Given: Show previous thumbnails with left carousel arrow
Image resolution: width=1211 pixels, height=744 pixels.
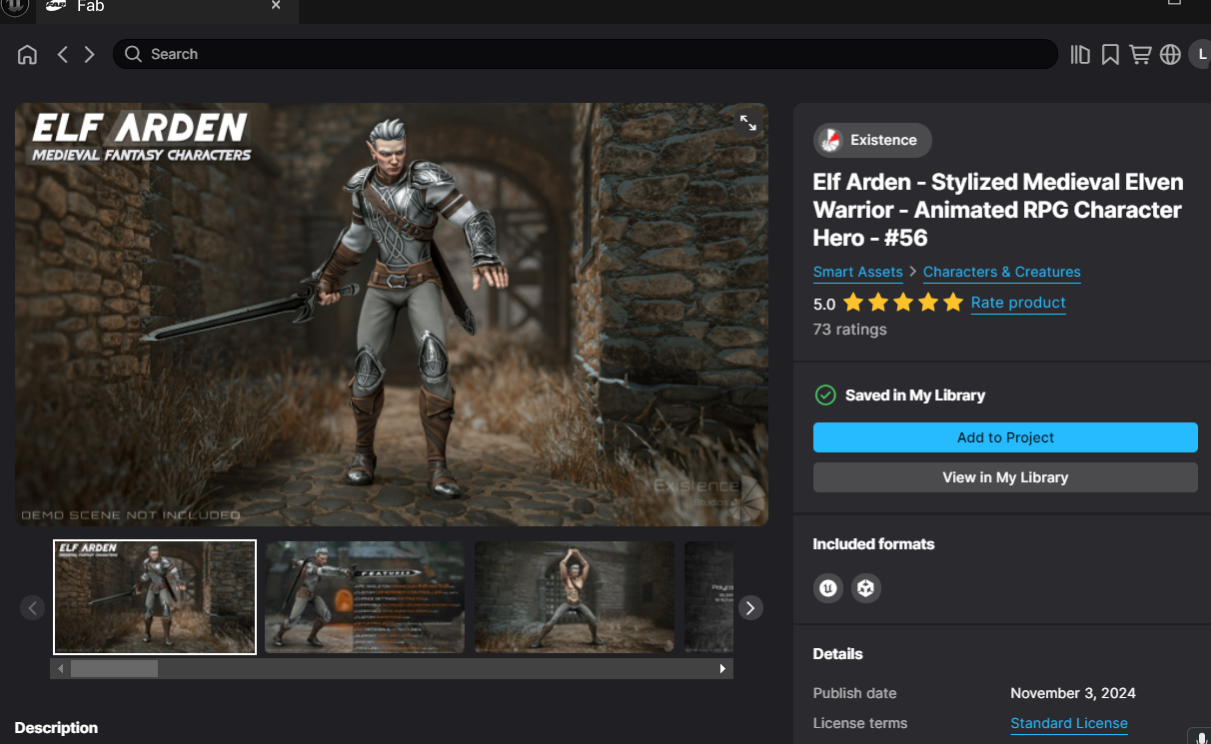Looking at the screenshot, I should pyautogui.click(x=33, y=607).
